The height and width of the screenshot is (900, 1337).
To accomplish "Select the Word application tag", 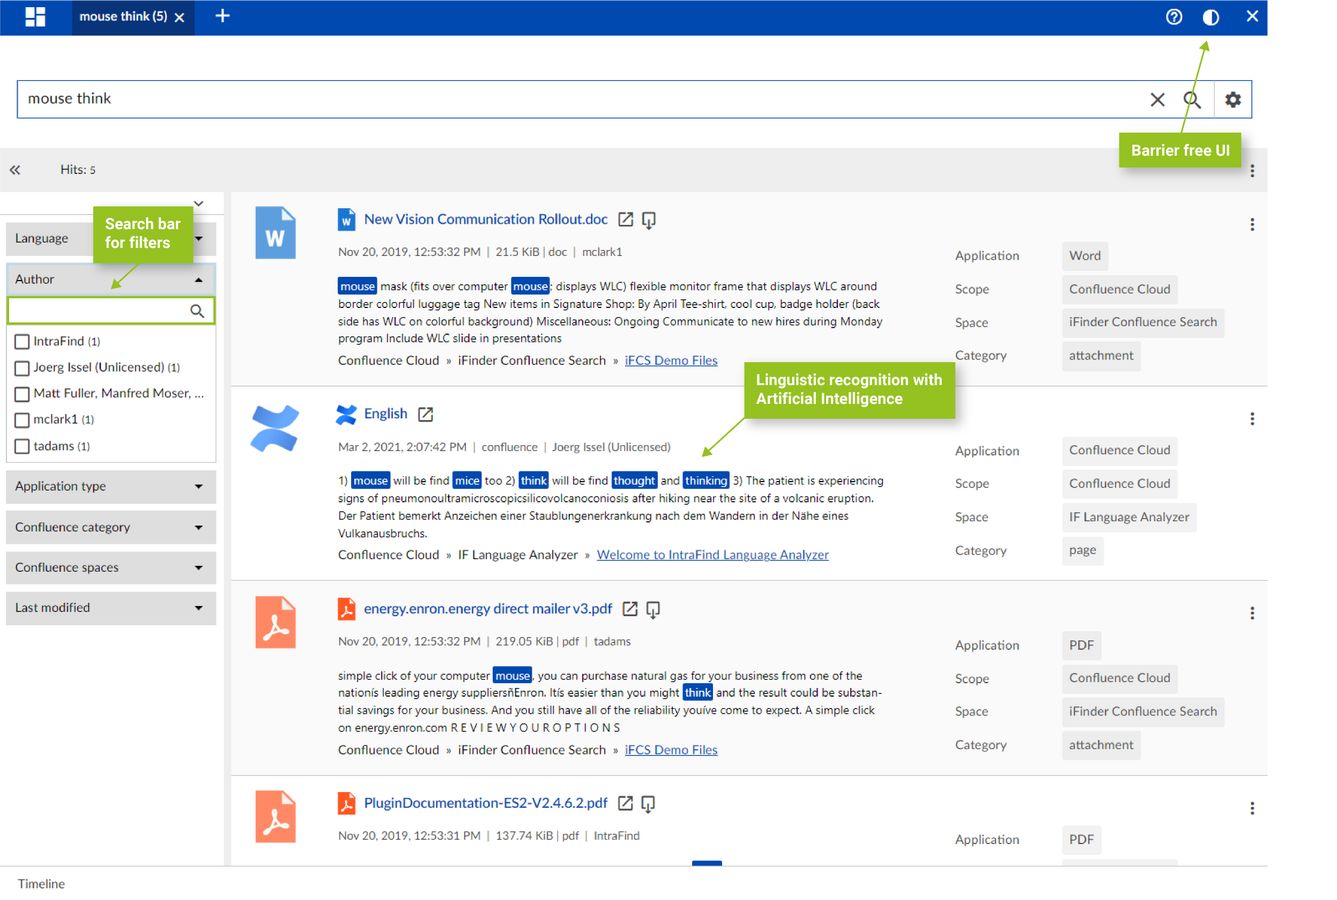I will tap(1085, 256).
